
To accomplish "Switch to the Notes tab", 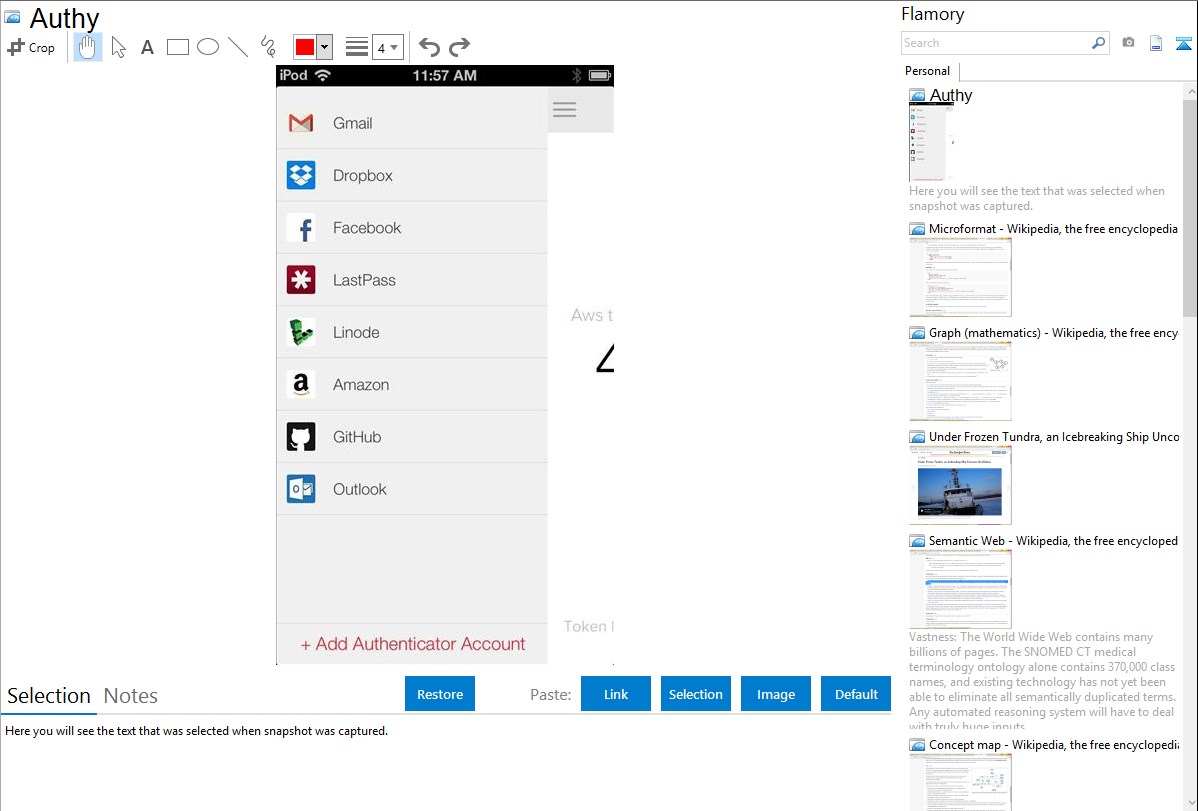I will [x=131, y=696].
